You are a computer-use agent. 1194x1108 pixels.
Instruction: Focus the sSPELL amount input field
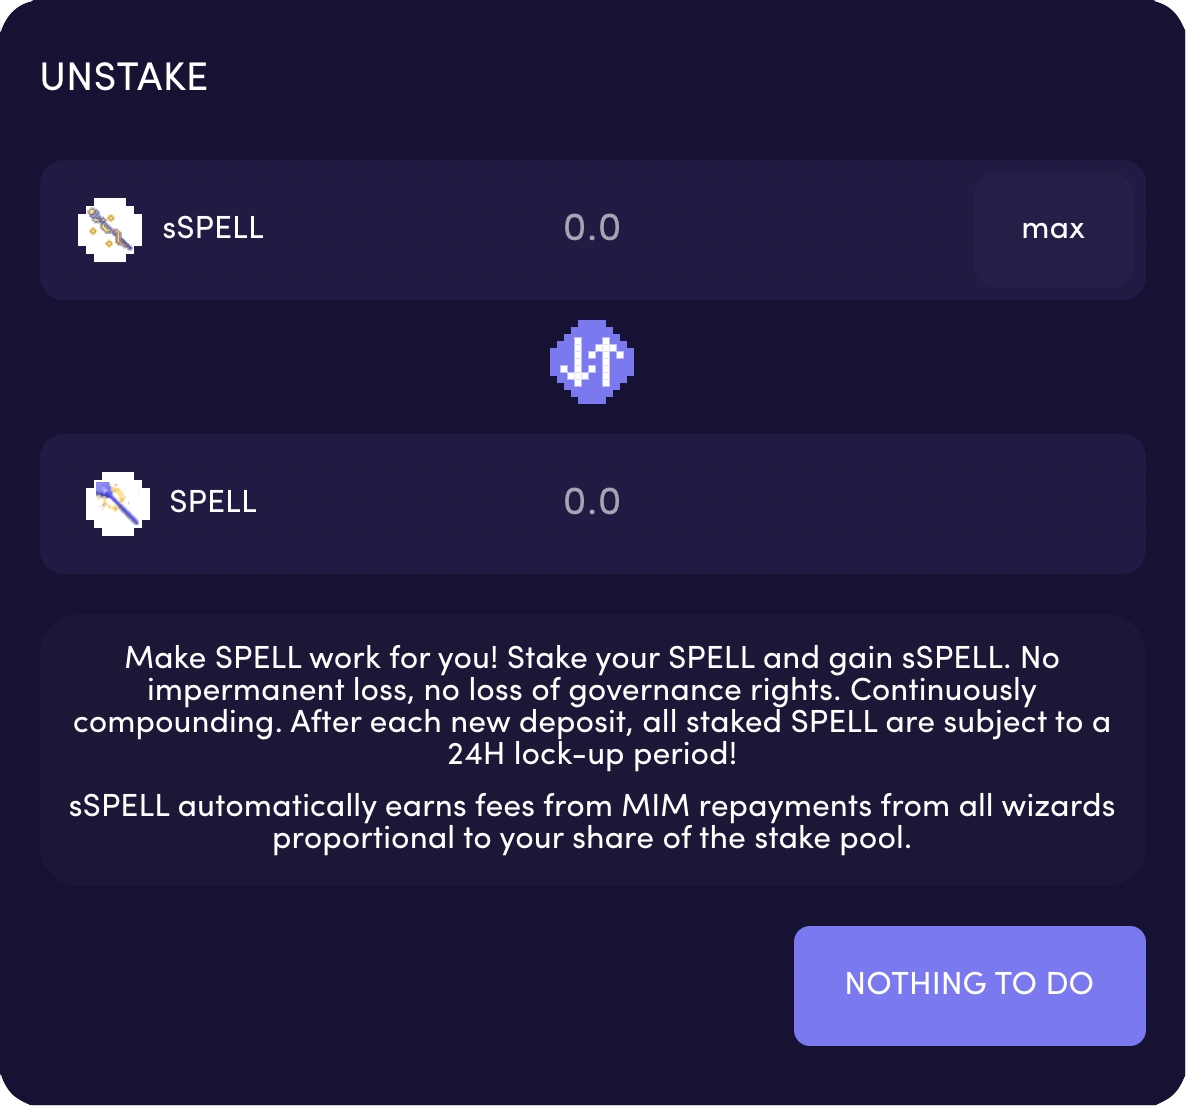tap(592, 228)
